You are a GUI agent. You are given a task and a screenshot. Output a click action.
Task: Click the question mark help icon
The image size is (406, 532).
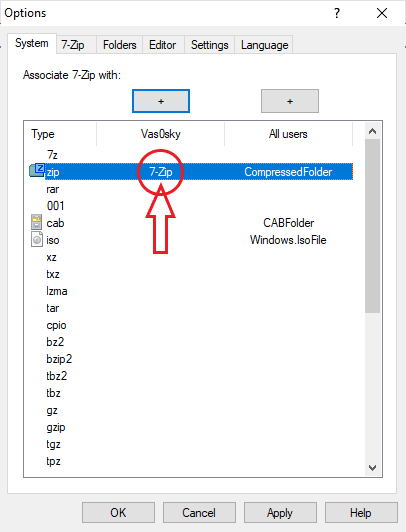pos(336,13)
